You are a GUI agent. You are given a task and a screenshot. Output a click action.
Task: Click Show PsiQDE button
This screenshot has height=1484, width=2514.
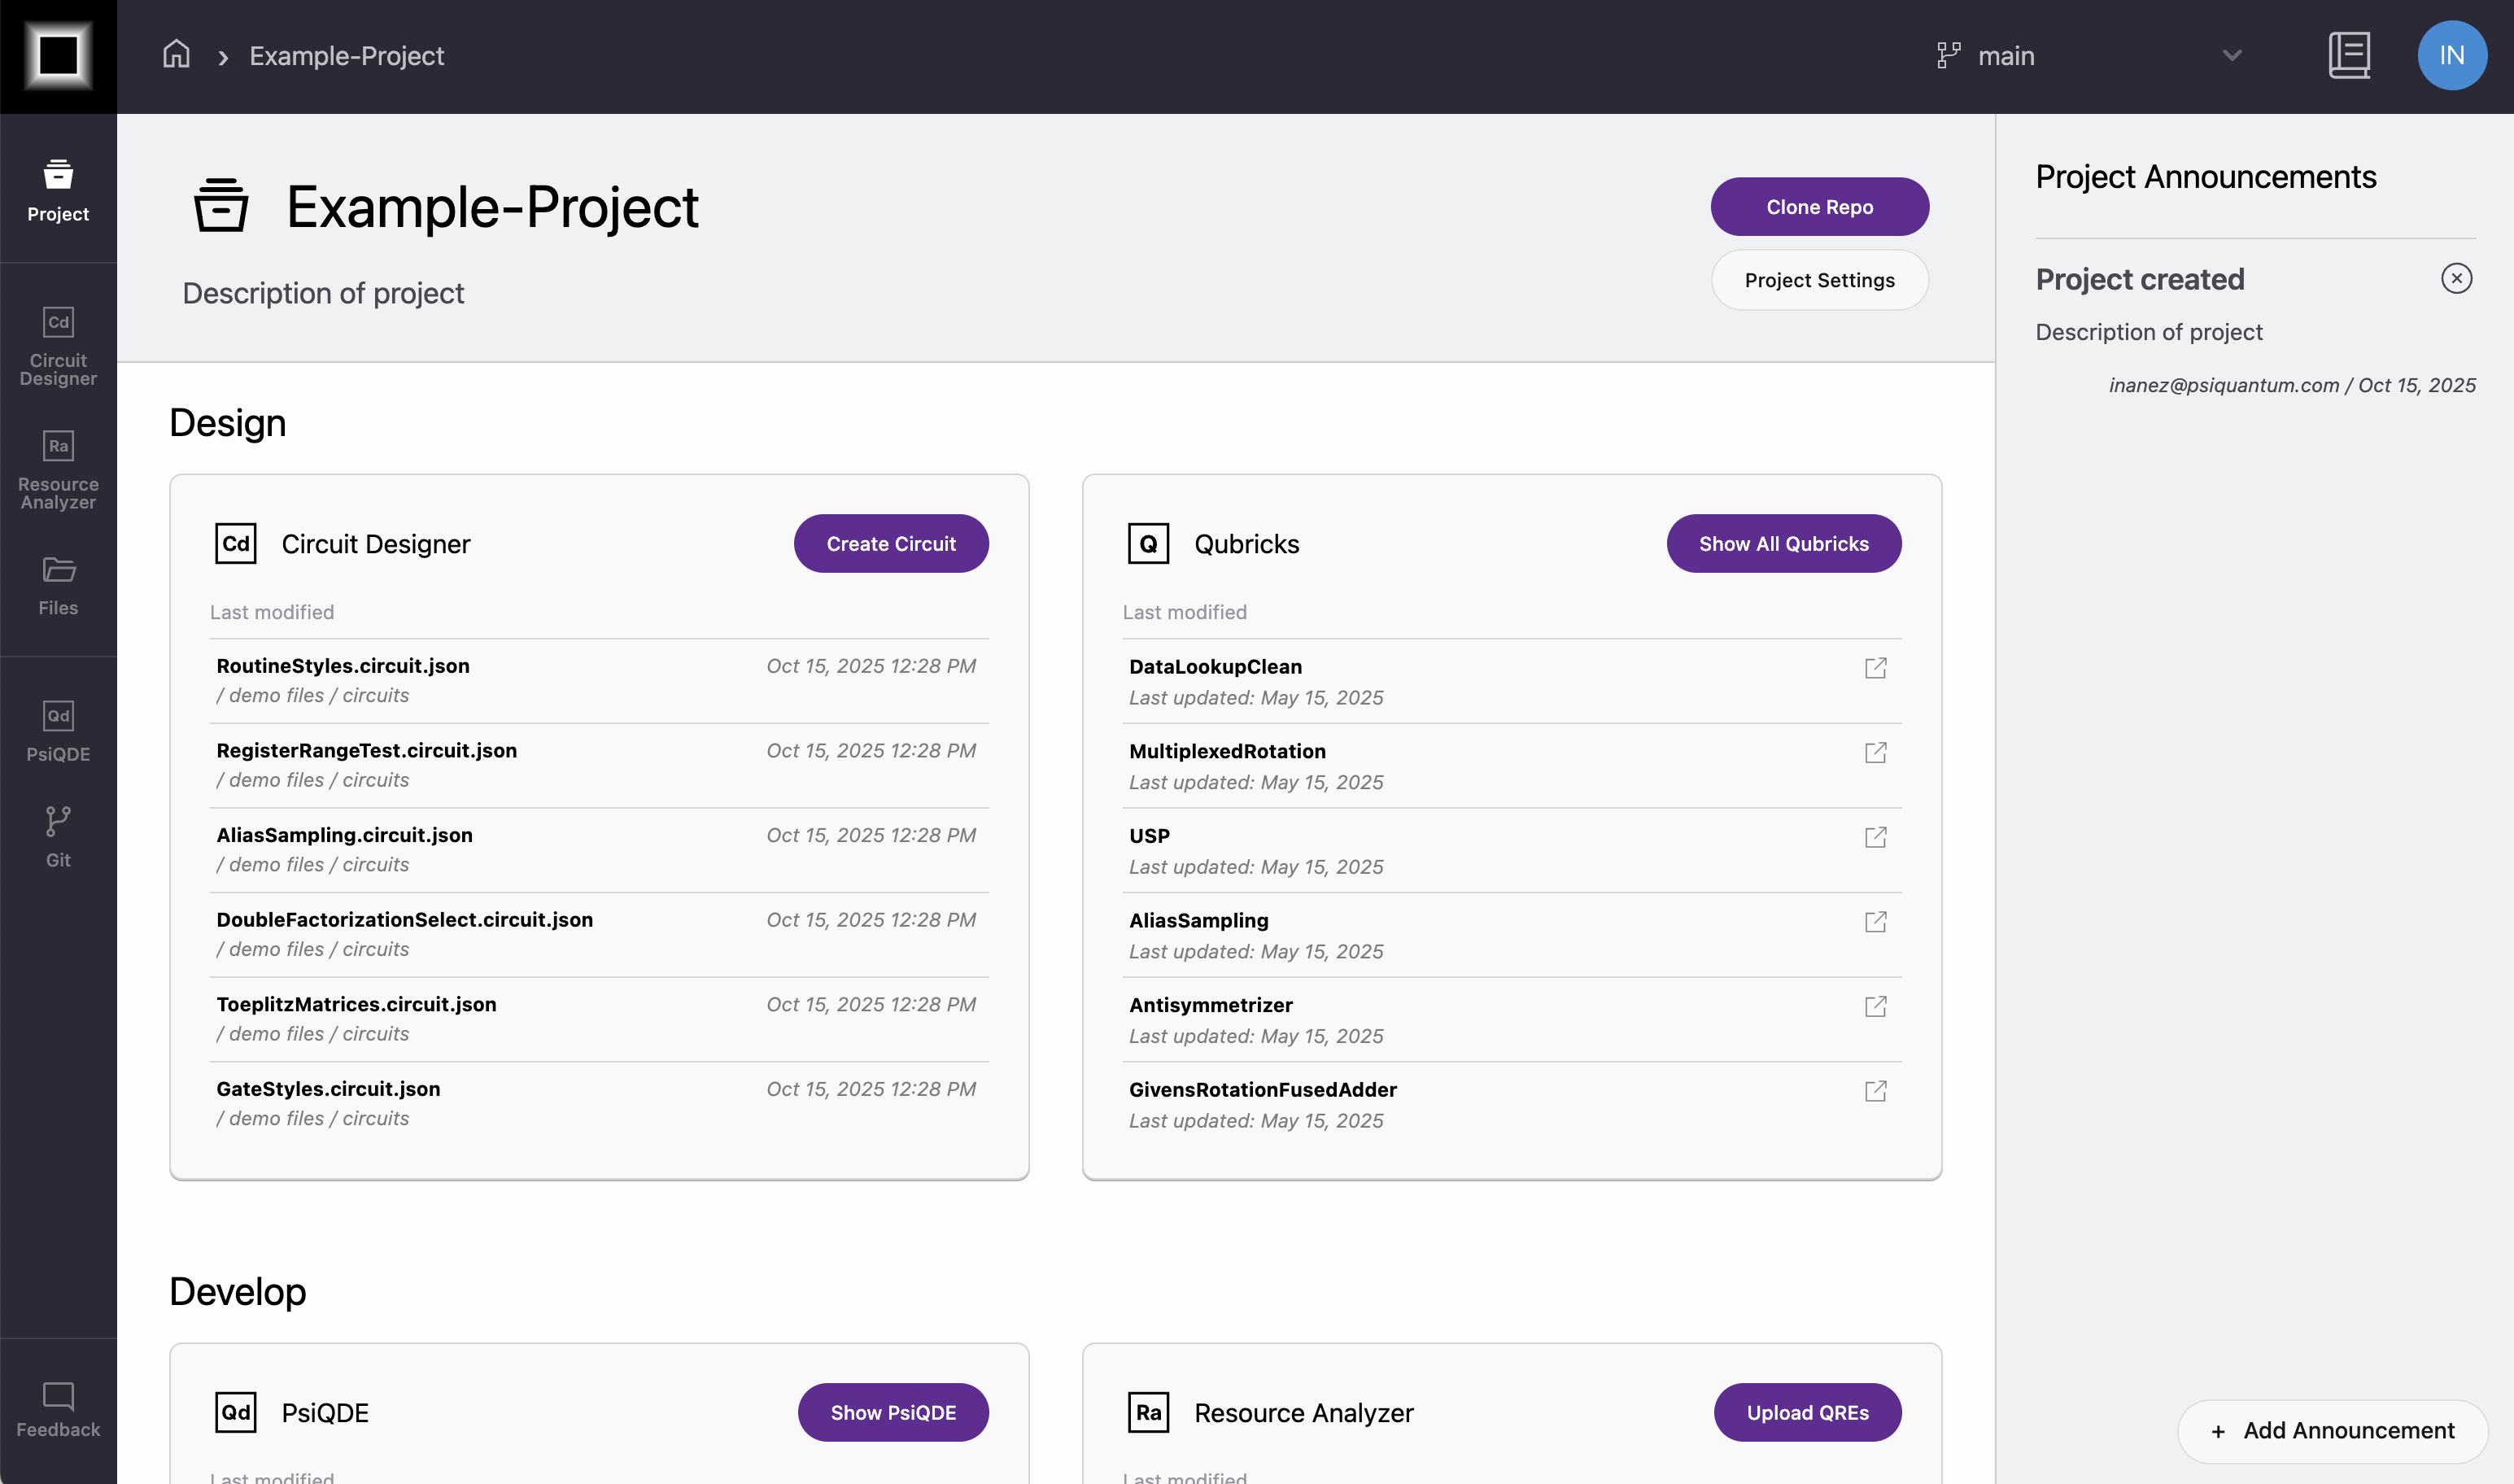tap(893, 1412)
